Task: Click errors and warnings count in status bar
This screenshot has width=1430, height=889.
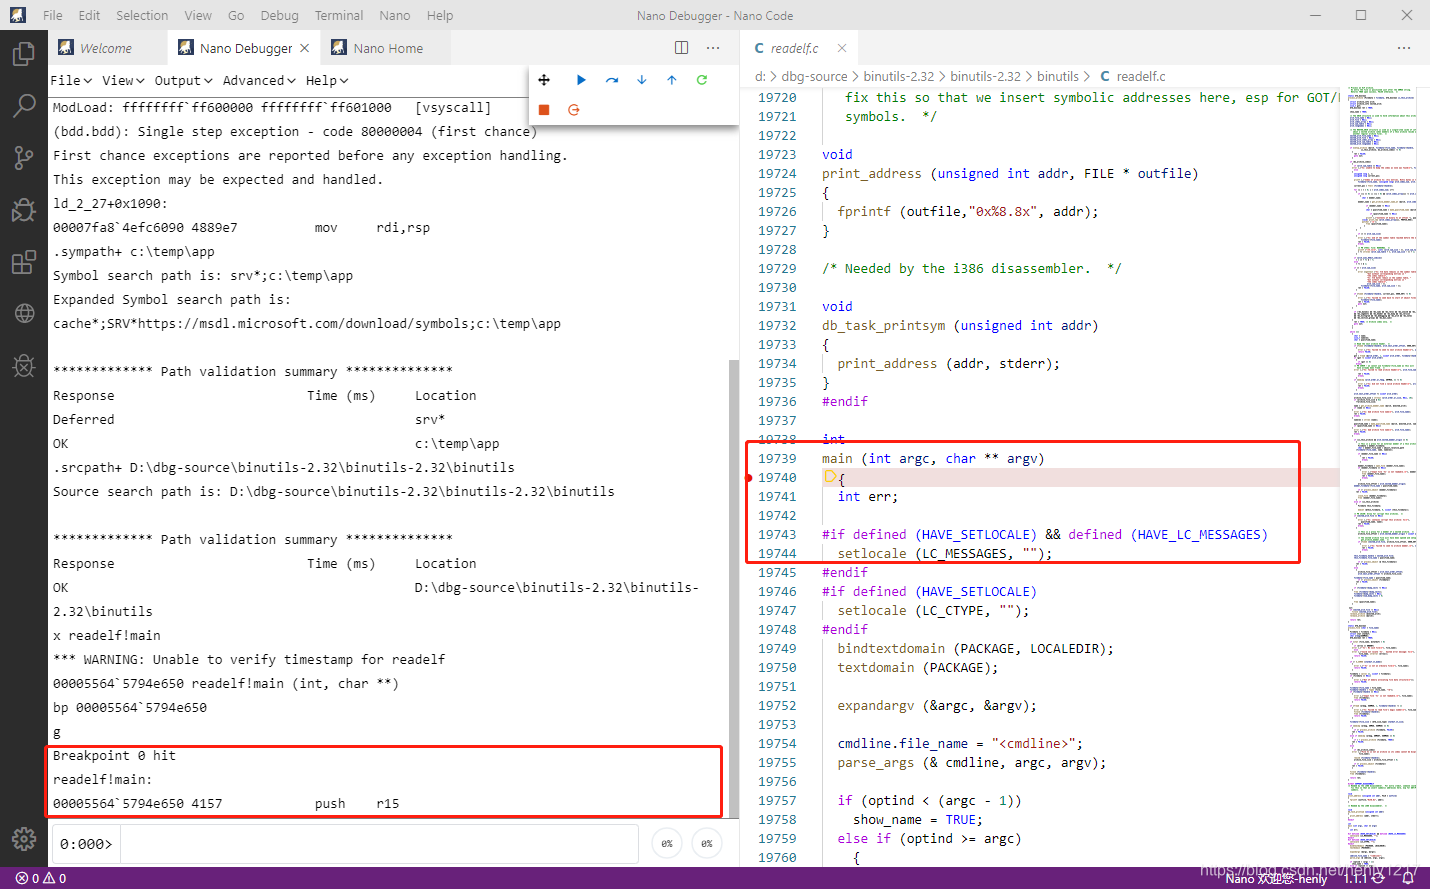Action: [41, 878]
